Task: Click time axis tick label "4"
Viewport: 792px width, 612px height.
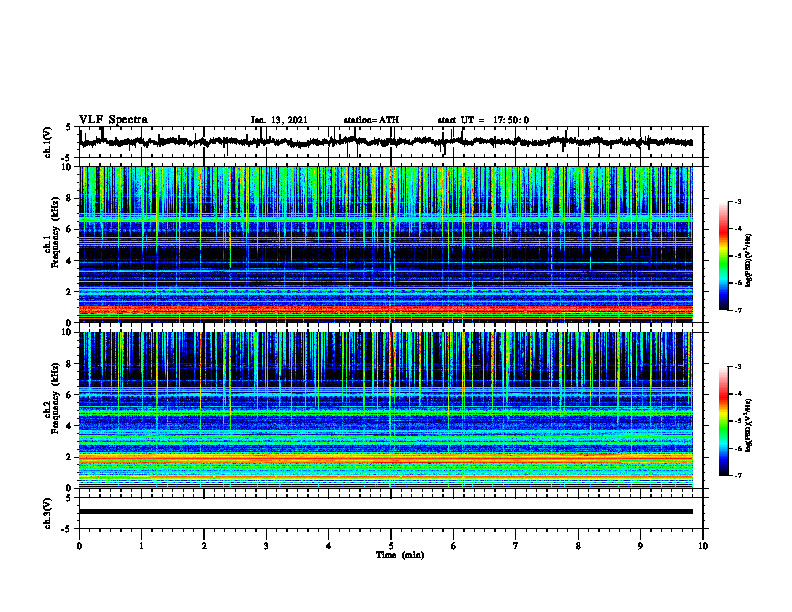Action: coord(329,546)
